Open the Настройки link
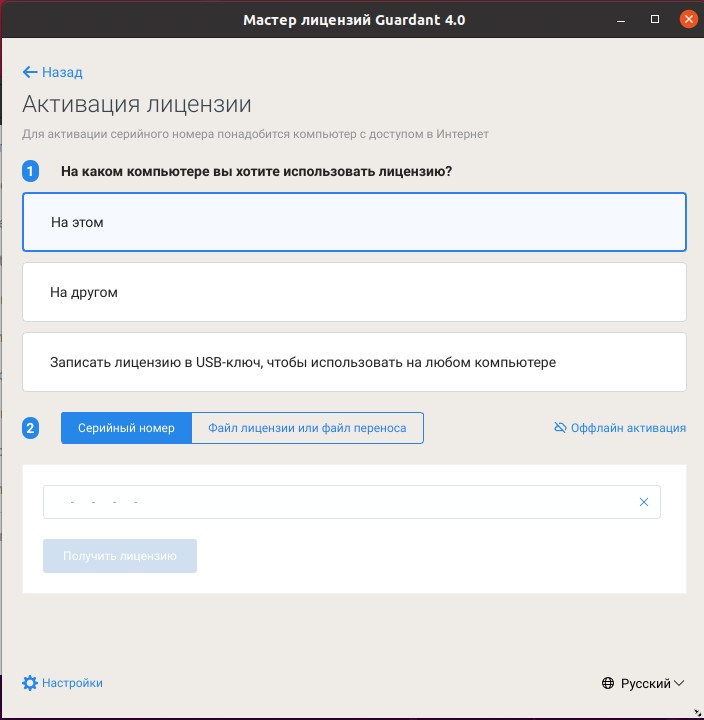704x720 pixels. 73,683
